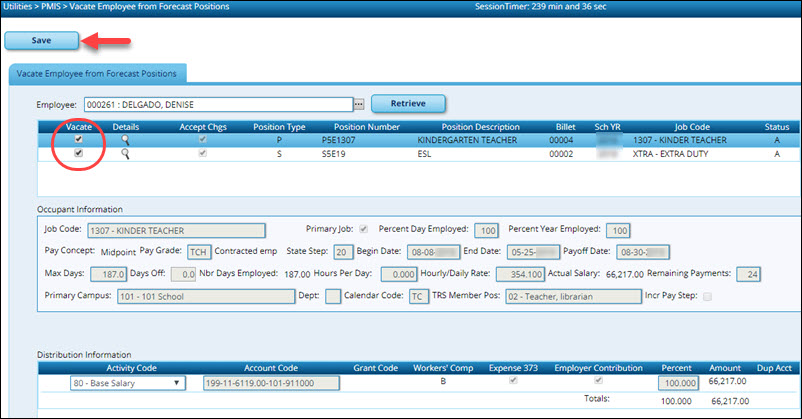This screenshot has width=802, height=419.
Task: Click the Retrieve button
Action: point(408,103)
